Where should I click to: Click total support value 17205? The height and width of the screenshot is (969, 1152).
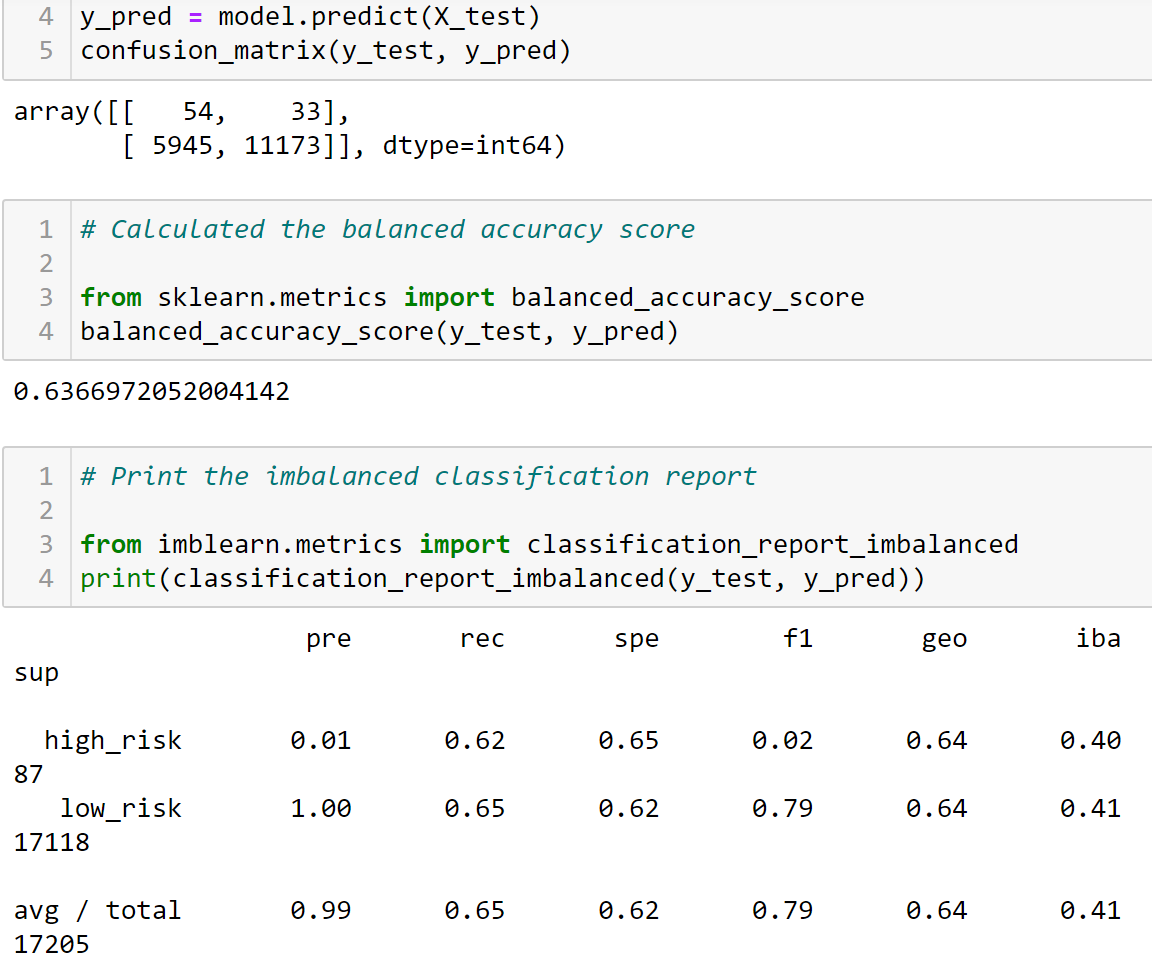point(51,944)
